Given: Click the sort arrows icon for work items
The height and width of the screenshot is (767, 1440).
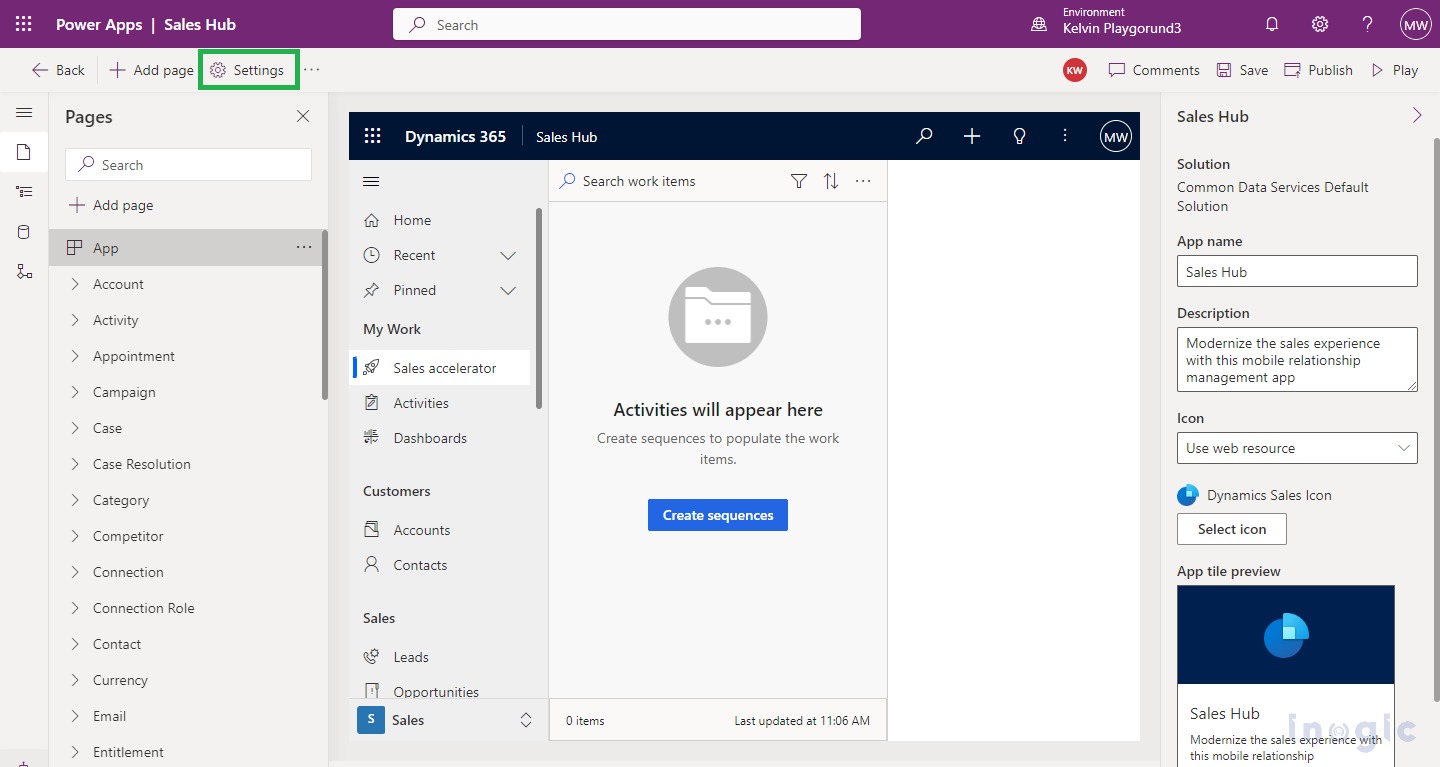Looking at the screenshot, I should point(831,181).
